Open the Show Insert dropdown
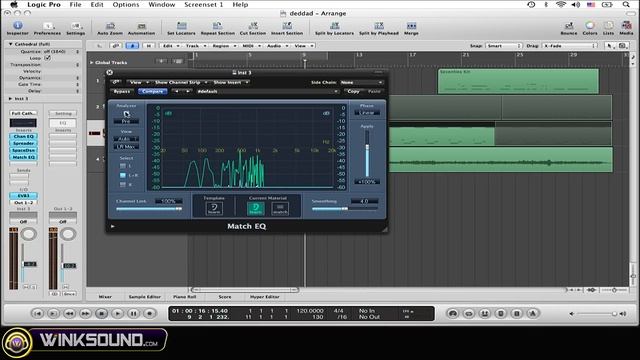Screen dimensions: 640x360 click(230, 82)
